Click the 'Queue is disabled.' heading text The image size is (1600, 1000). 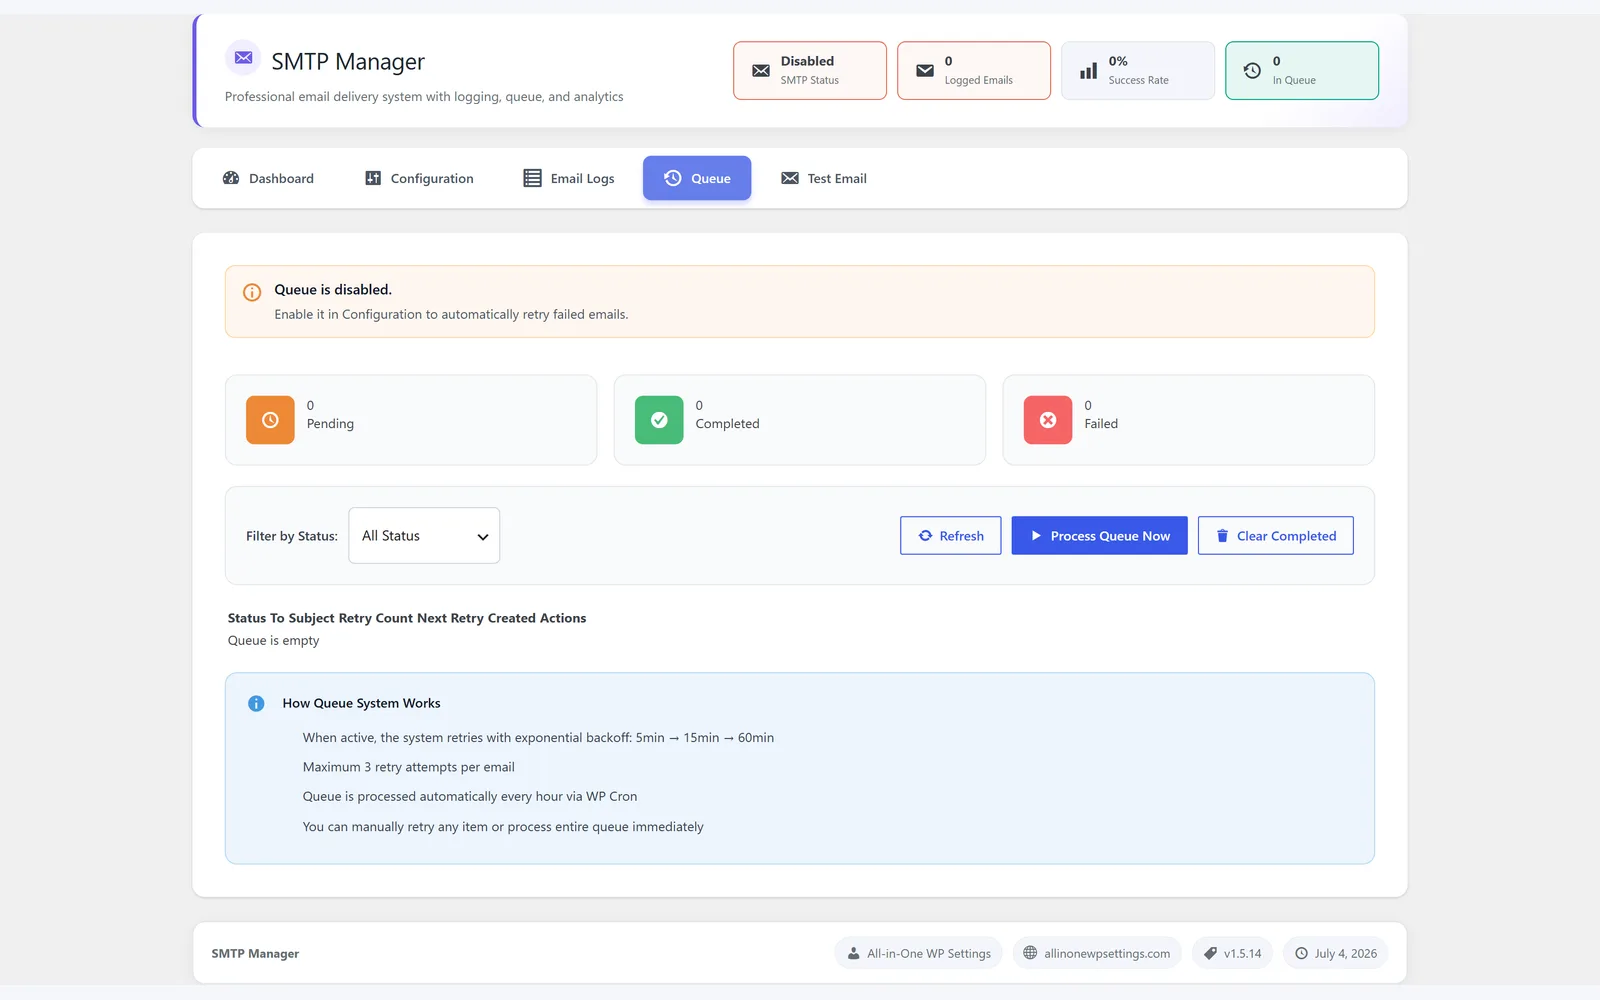tap(333, 290)
